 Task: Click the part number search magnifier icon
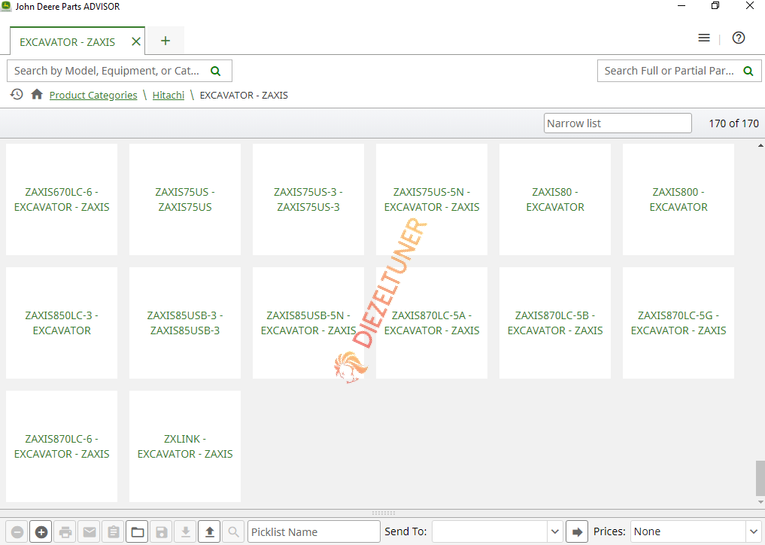748,71
